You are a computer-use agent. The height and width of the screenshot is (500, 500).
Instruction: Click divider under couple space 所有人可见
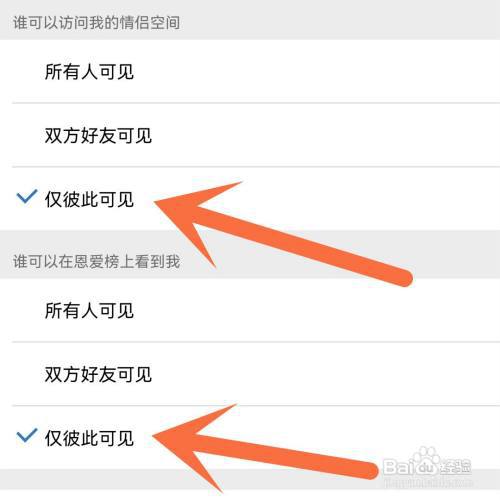click(256, 103)
